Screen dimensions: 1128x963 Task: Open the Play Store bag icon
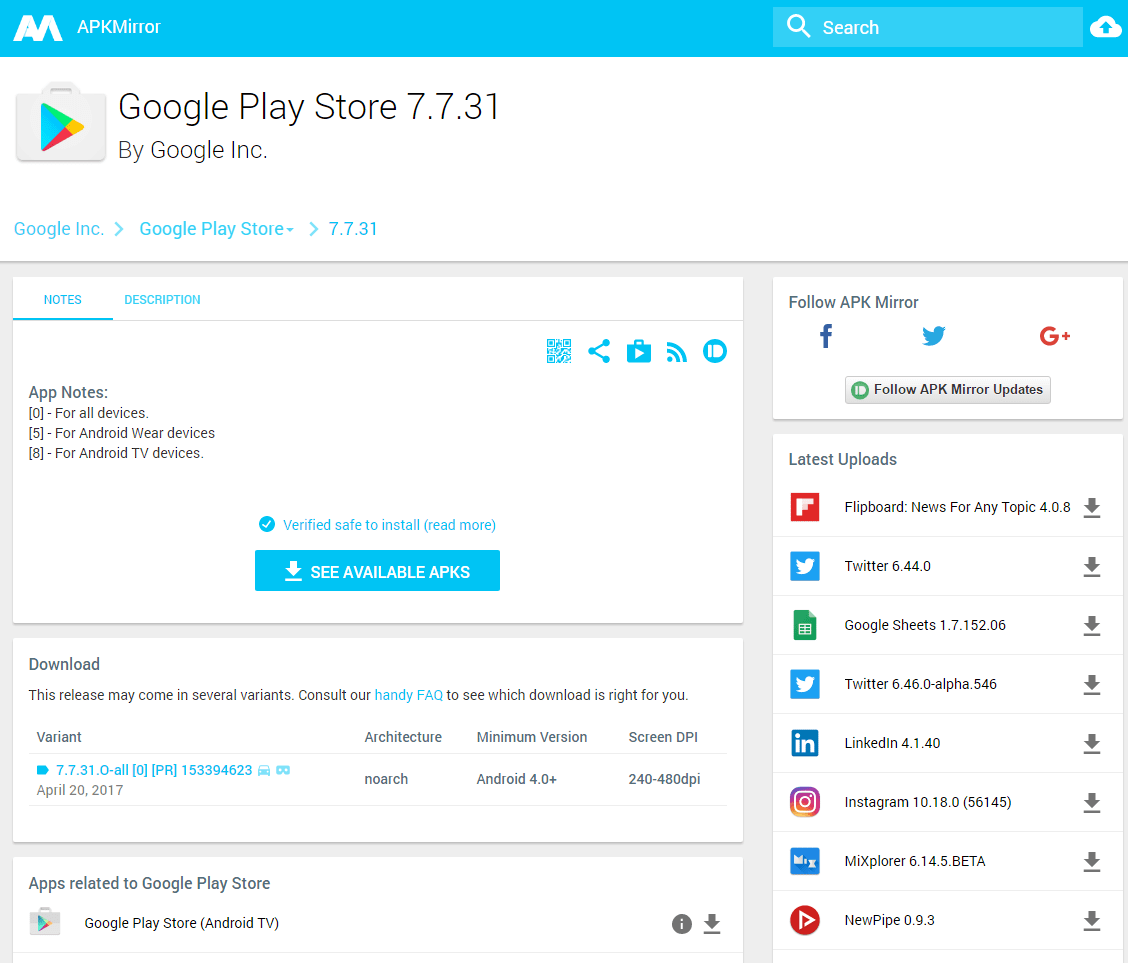pyautogui.click(x=638, y=351)
